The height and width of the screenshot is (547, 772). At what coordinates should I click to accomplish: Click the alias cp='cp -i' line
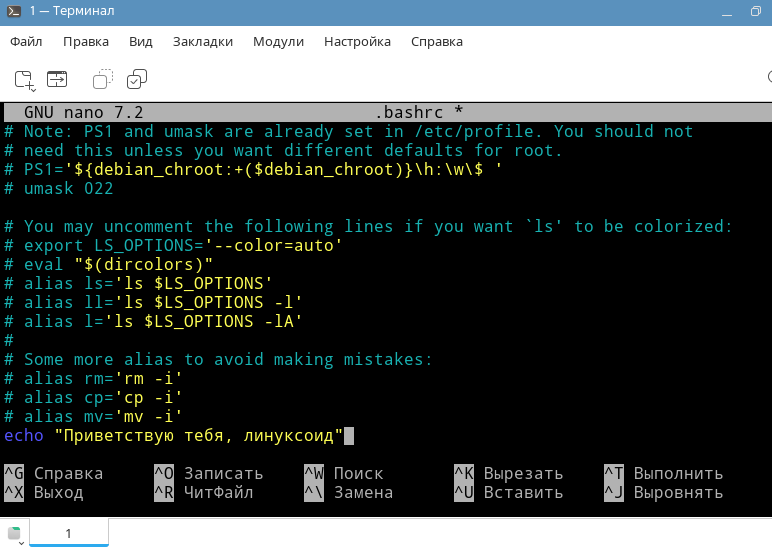coord(93,397)
